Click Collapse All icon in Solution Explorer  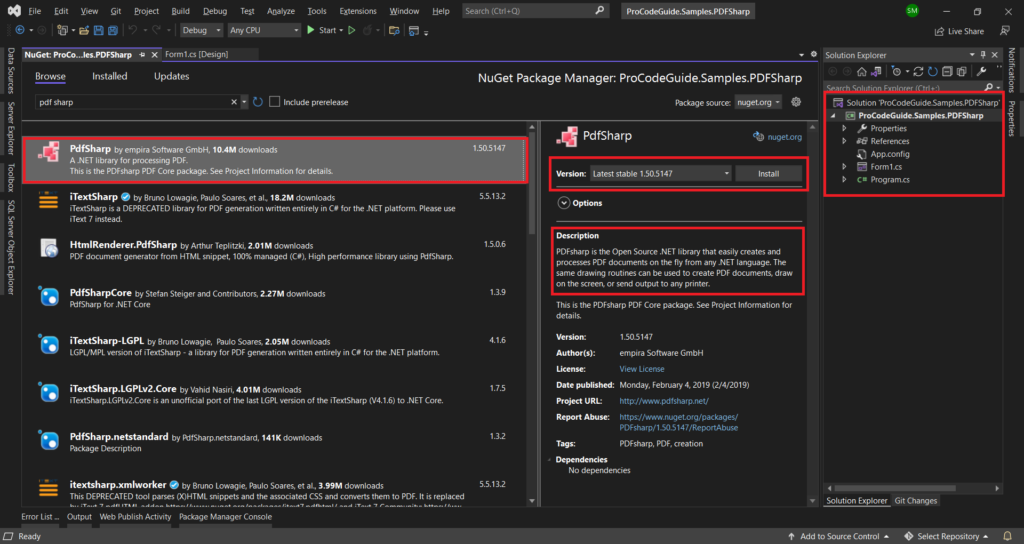(x=947, y=71)
